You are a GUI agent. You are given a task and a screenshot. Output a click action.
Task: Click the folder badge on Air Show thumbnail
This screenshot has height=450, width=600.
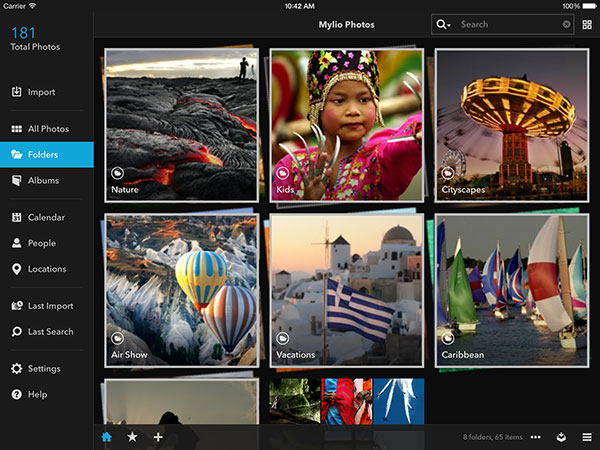pos(117,338)
